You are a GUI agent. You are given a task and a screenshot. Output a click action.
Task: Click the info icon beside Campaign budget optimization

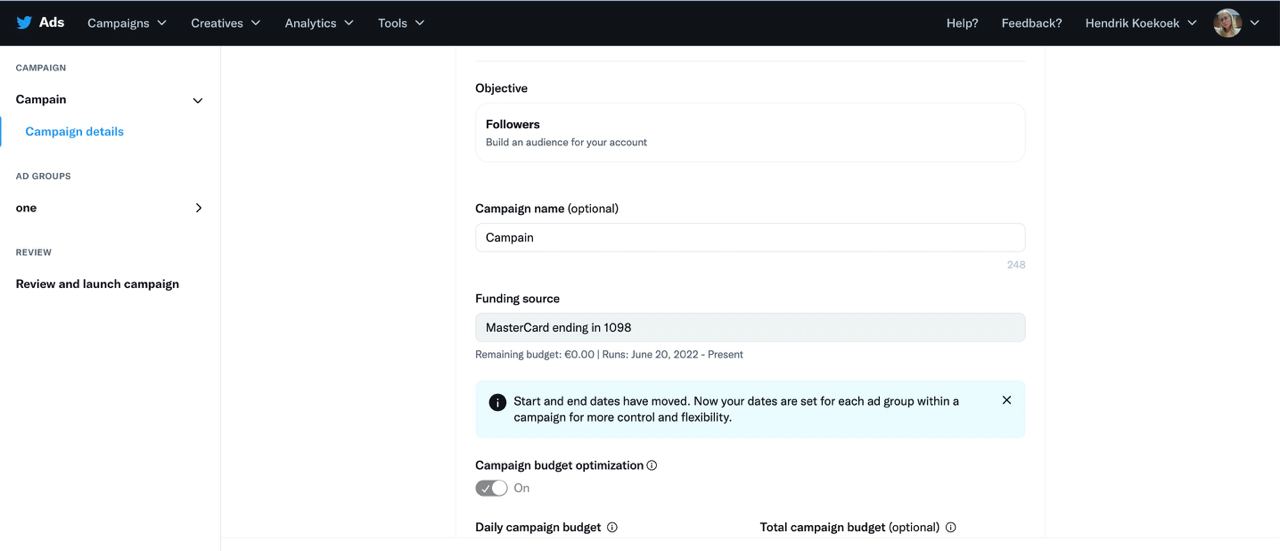pyautogui.click(x=652, y=465)
